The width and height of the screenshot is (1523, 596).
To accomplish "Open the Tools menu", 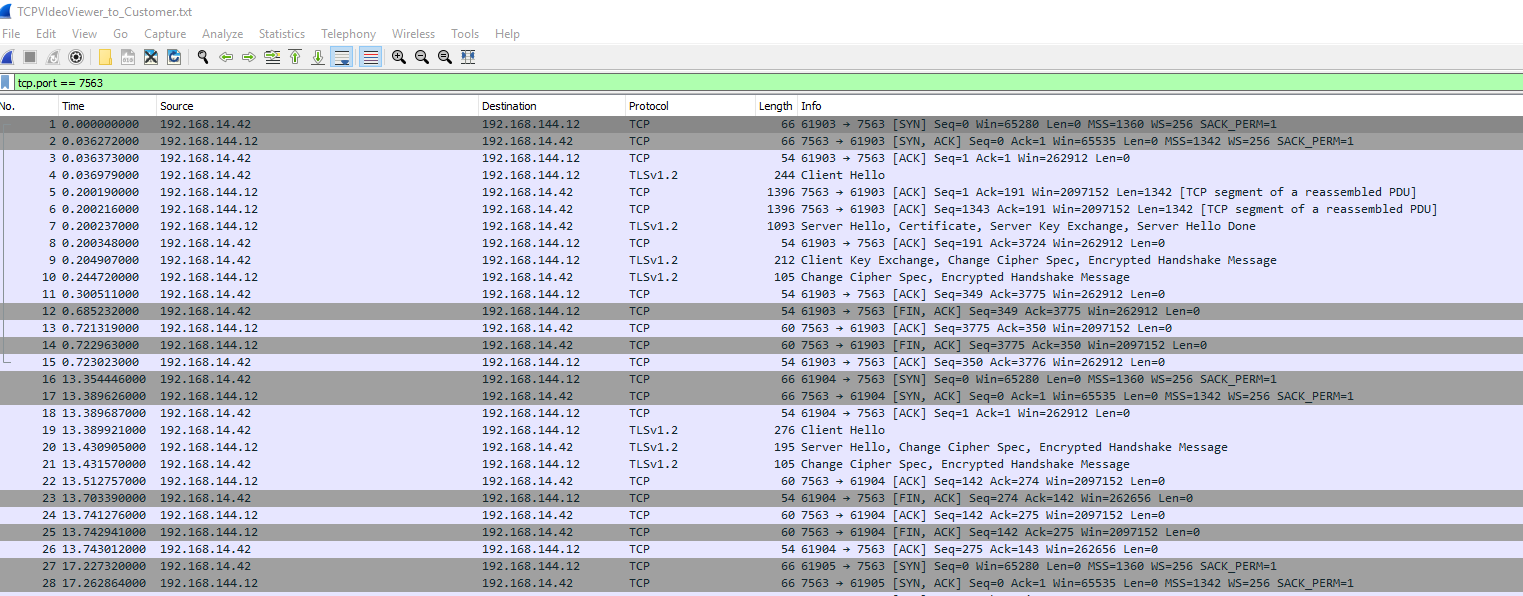I will click(465, 34).
